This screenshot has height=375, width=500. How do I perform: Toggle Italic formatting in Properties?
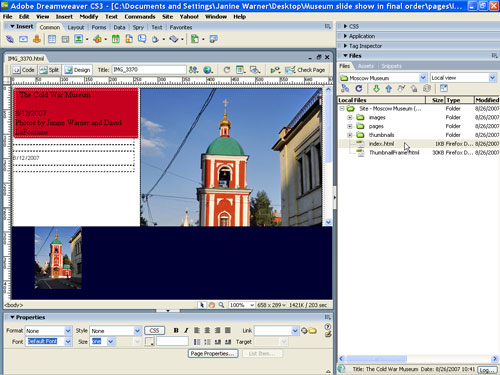pyautogui.click(x=186, y=330)
